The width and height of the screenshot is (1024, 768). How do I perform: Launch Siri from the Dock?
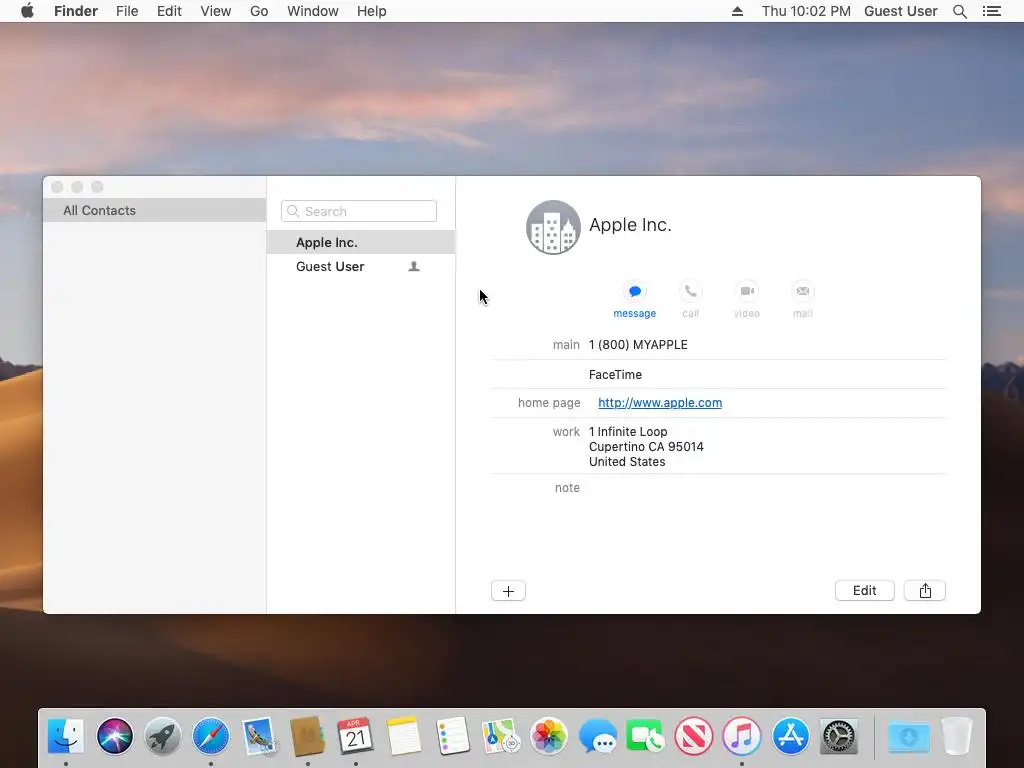coord(114,736)
